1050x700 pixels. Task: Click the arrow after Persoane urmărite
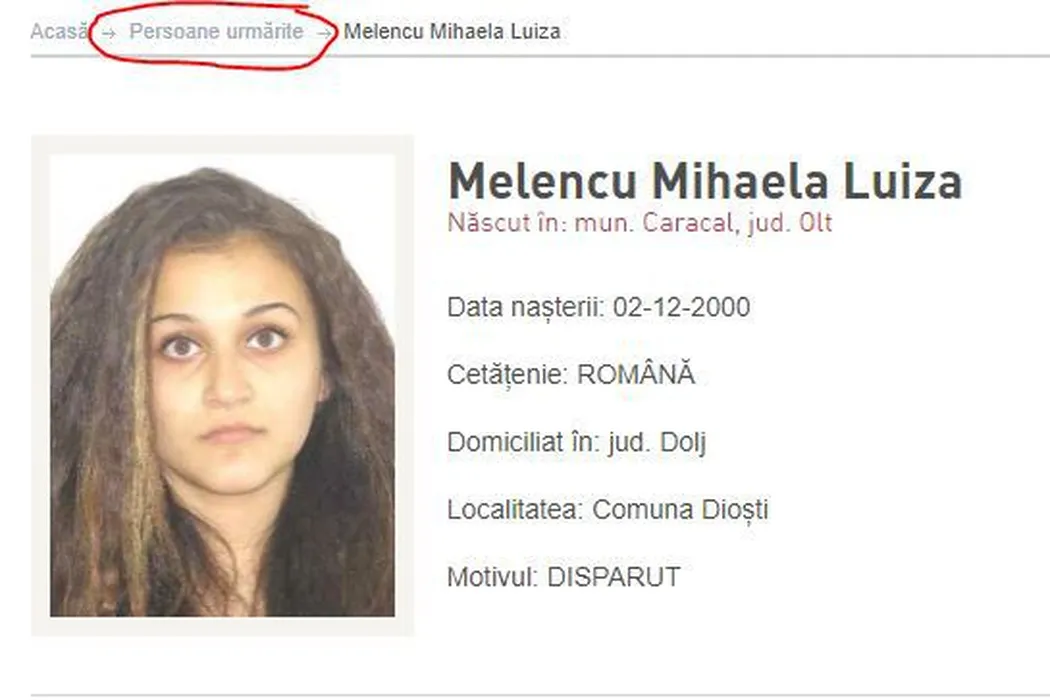[x=324, y=33]
